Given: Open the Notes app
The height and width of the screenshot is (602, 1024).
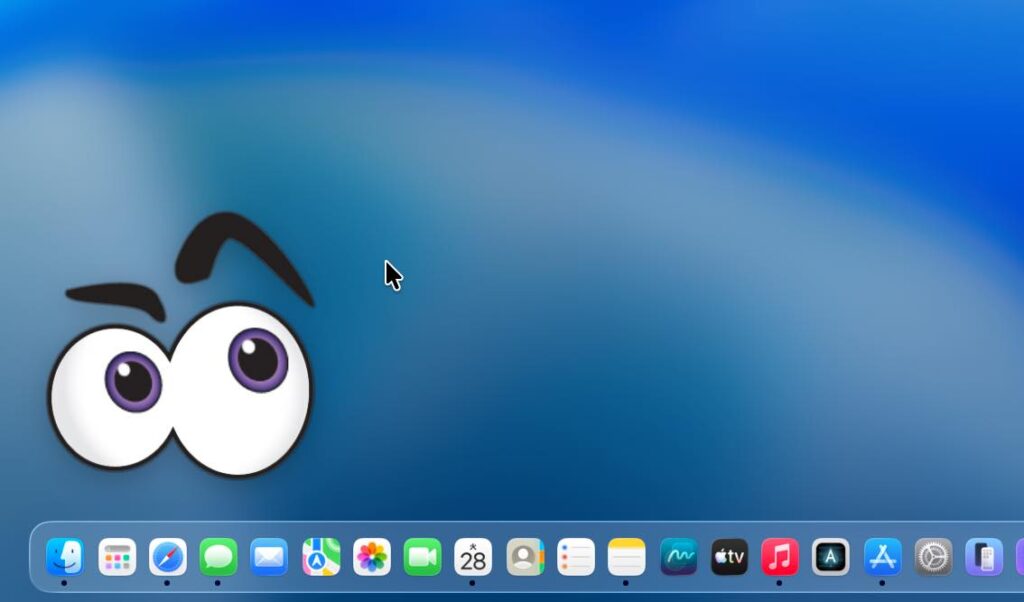Looking at the screenshot, I should (627, 557).
